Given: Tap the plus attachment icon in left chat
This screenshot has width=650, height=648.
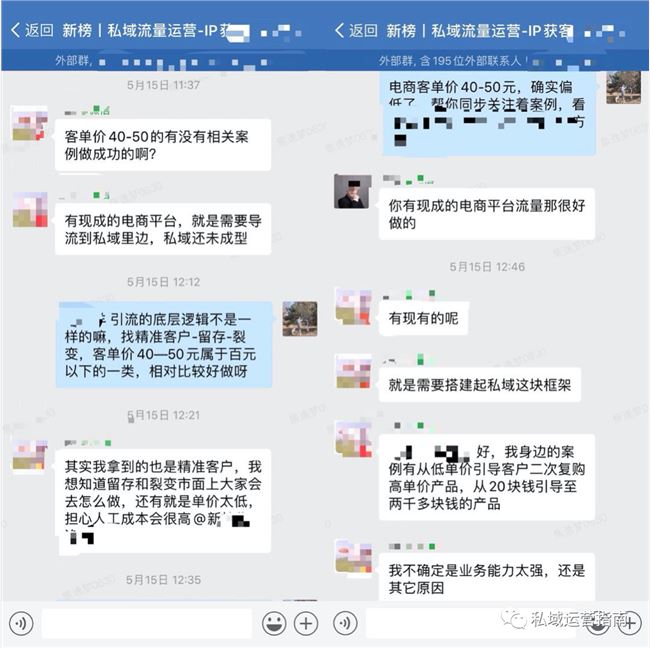Looking at the screenshot, I should click(x=306, y=623).
